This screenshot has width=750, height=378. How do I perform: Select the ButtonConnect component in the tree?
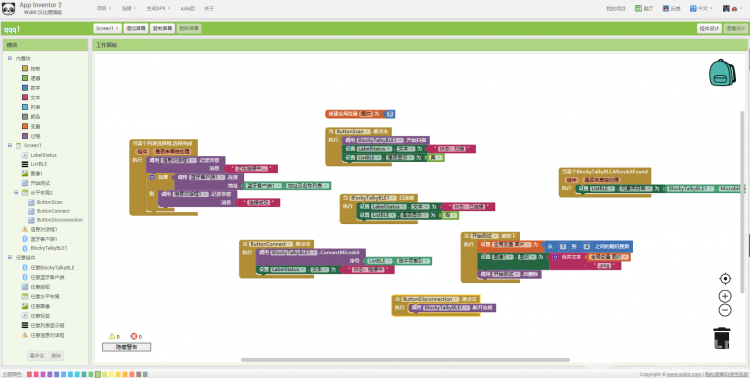pyautogui.click(x=49, y=211)
